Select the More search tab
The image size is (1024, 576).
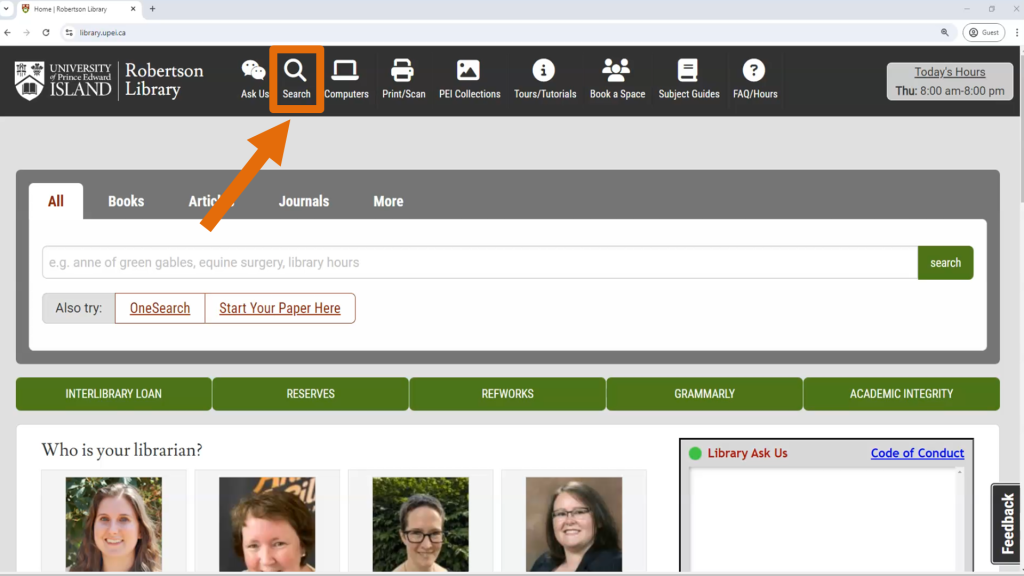(388, 201)
